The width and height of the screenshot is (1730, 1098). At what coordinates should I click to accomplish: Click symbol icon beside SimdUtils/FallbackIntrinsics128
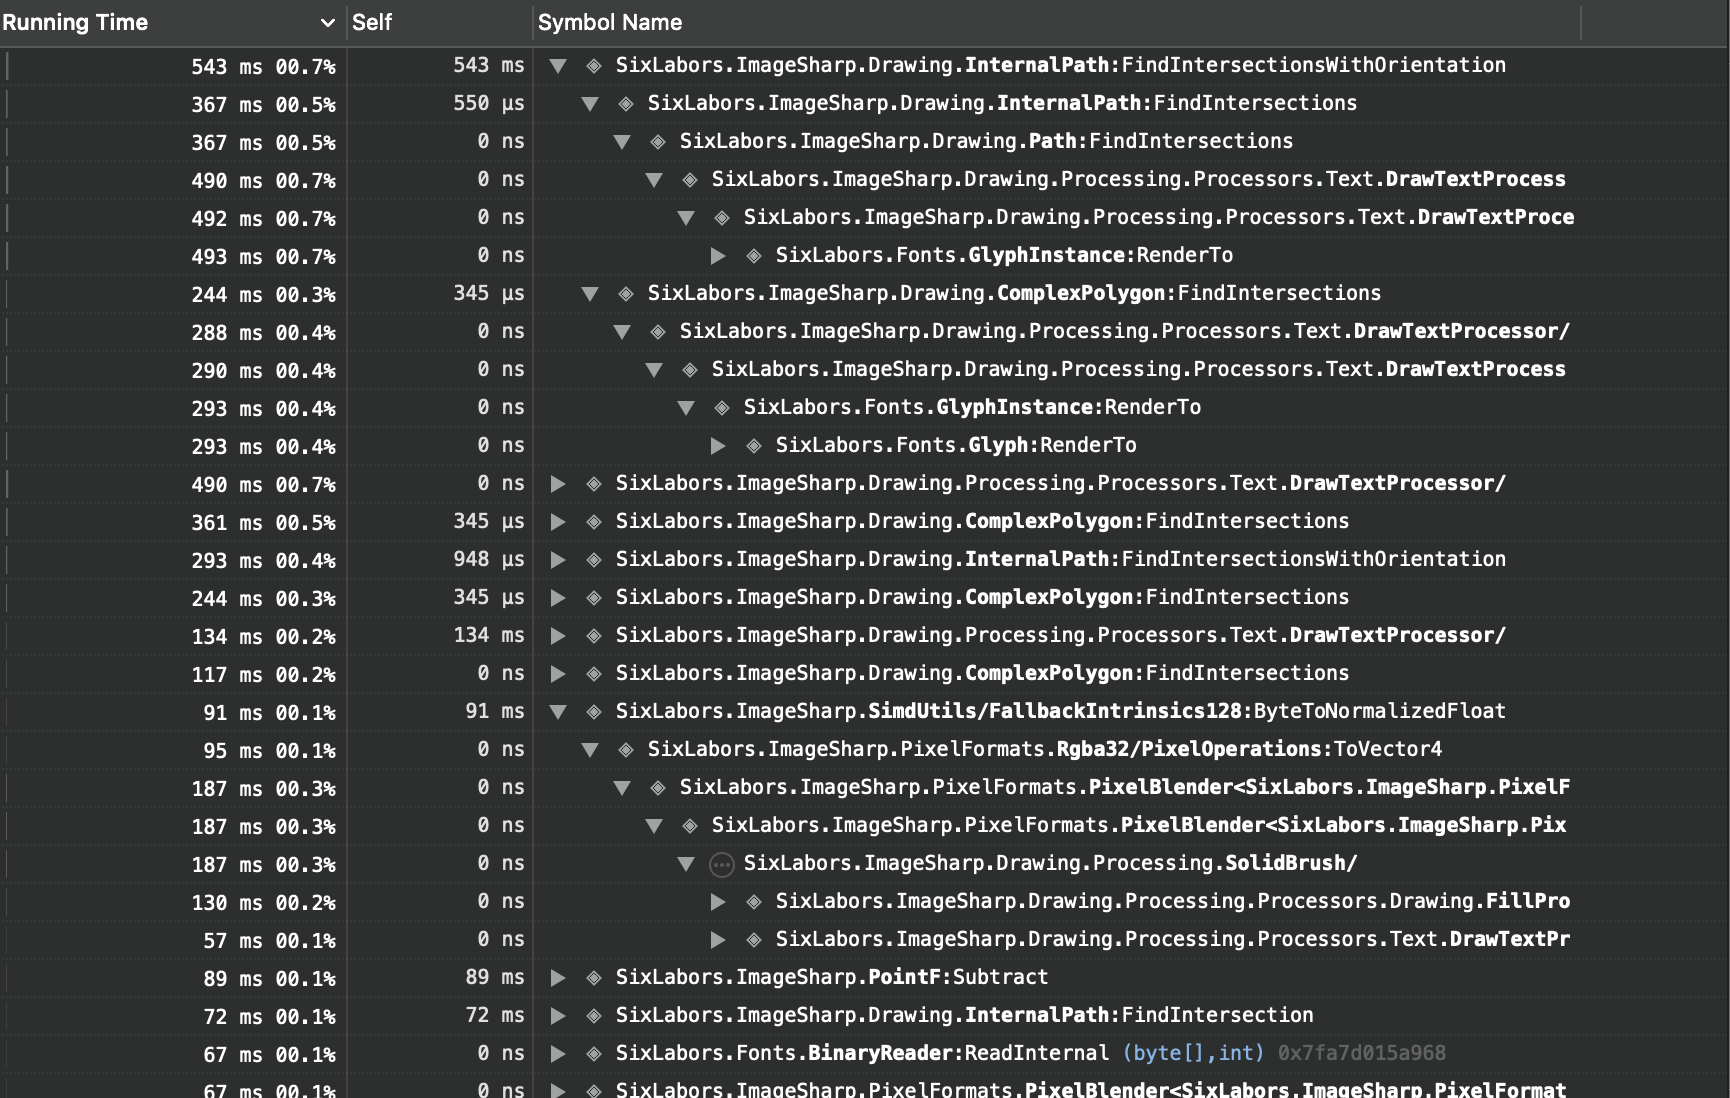(x=594, y=712)
